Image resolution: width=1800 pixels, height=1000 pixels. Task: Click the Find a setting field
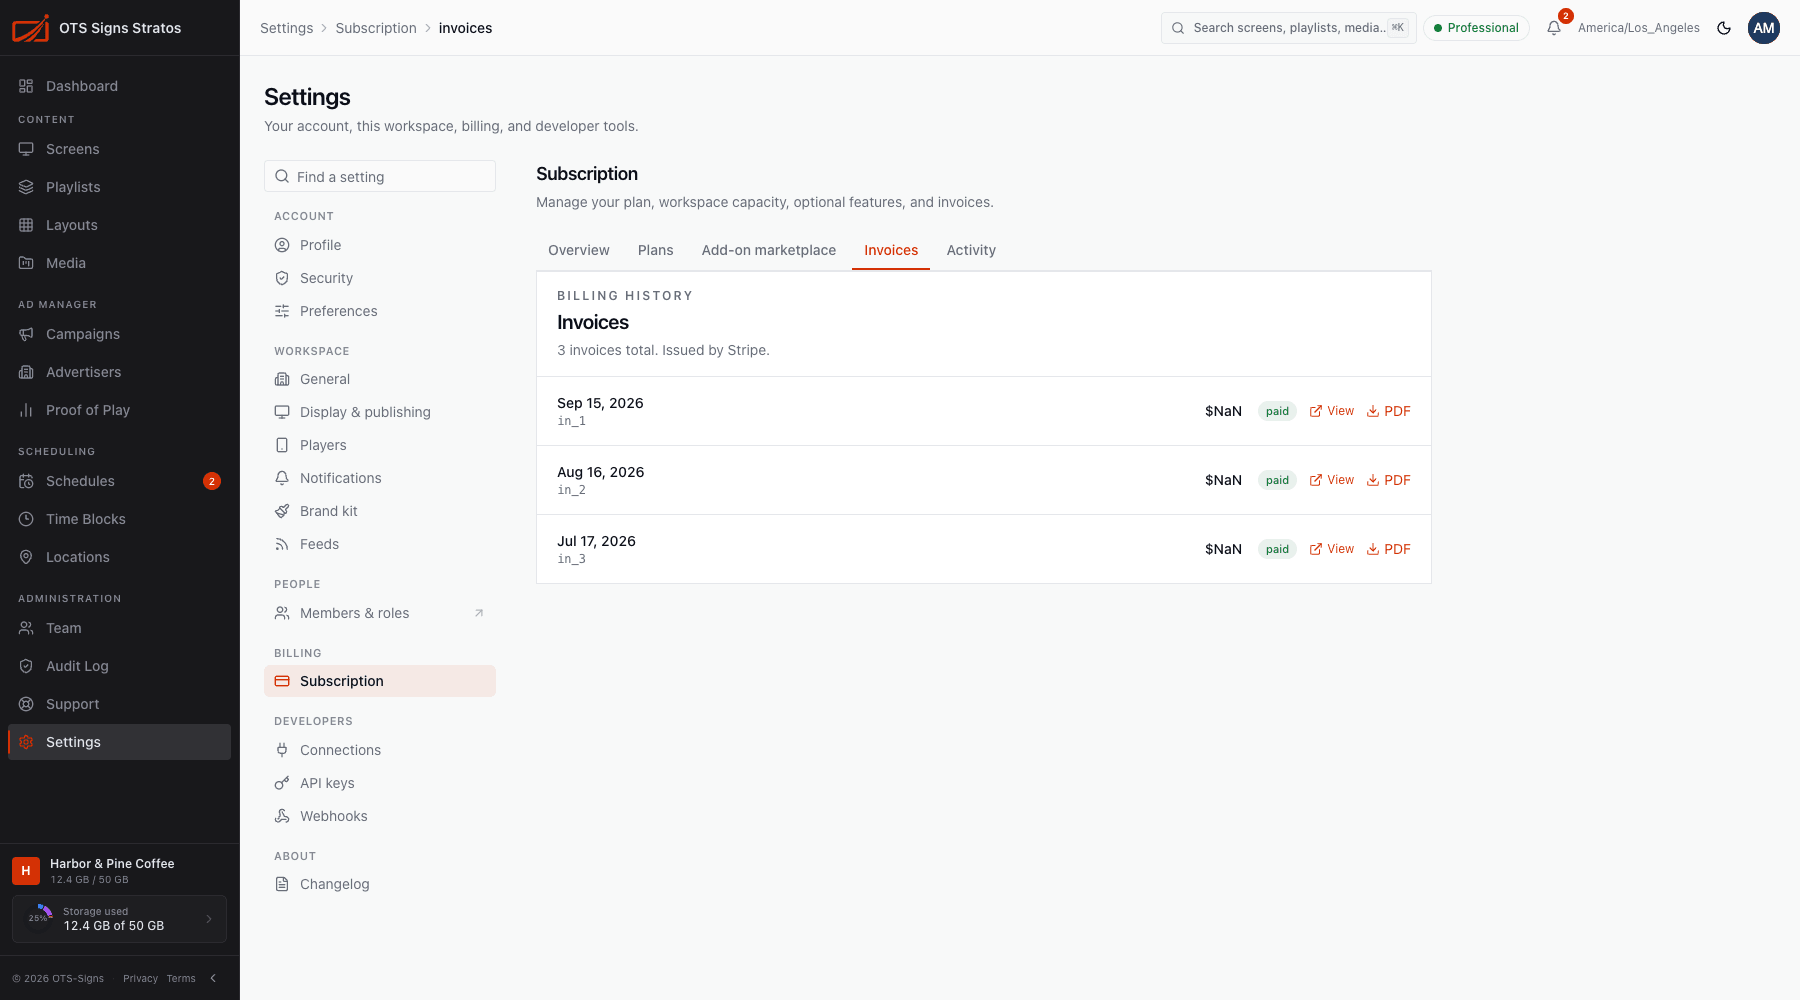380,176
